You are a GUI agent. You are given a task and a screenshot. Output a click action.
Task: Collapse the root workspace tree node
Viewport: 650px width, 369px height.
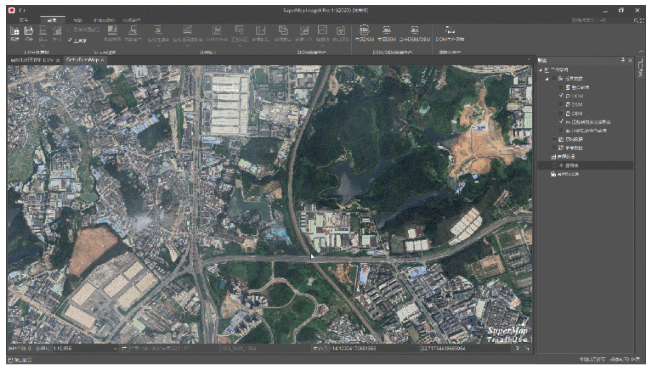pos(541,70)
